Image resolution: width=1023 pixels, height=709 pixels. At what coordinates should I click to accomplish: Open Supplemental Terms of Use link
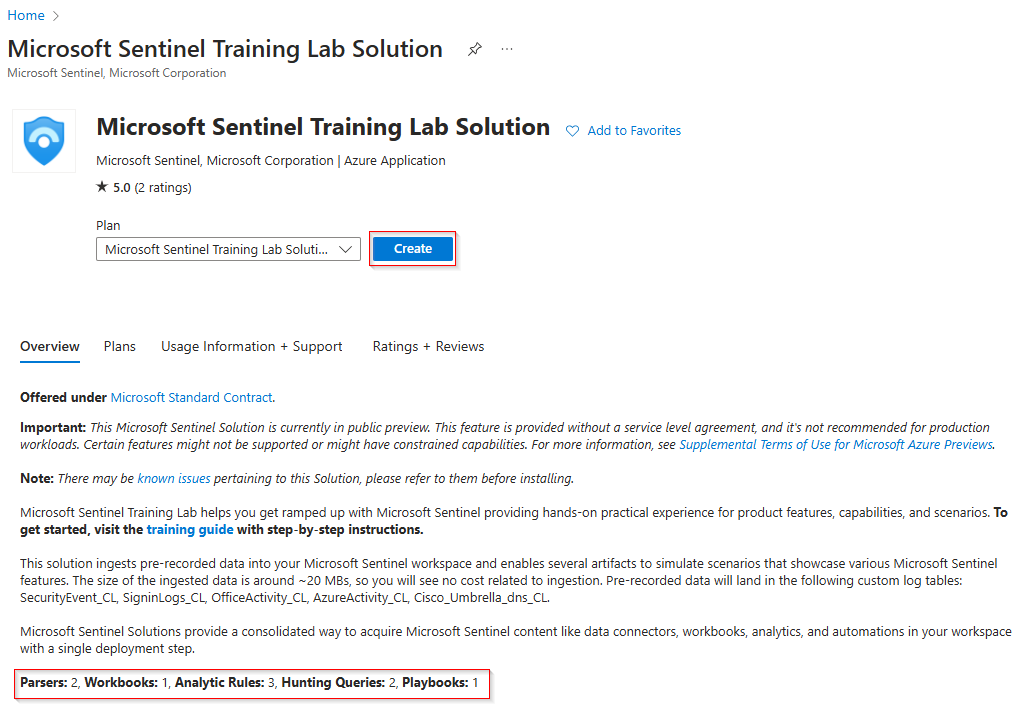(836, 444)
